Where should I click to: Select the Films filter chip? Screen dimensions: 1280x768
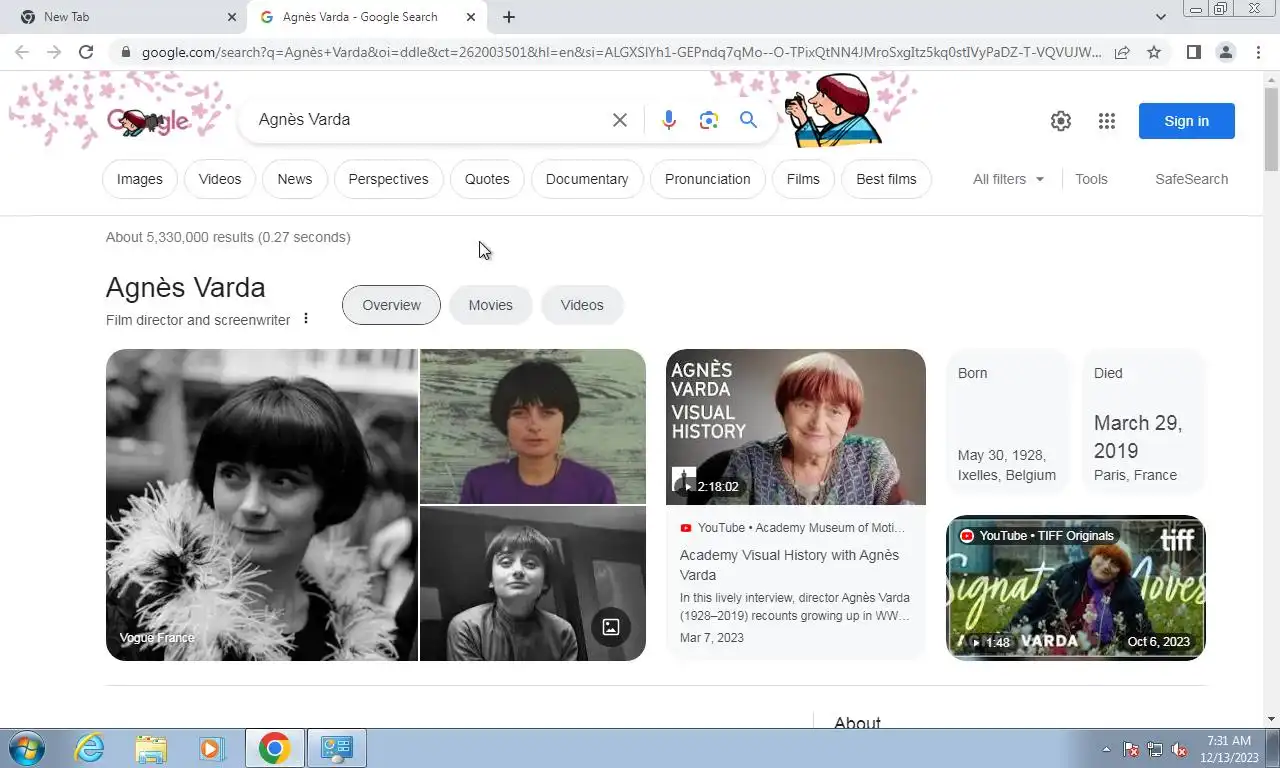(803, 179)
